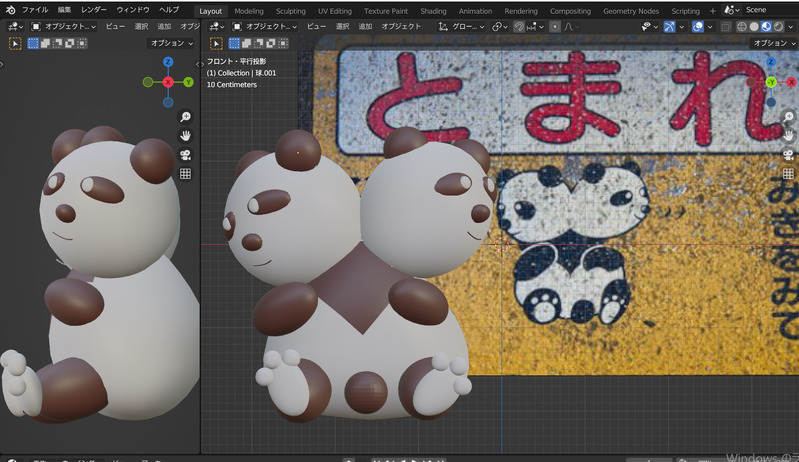Switch perspective/orthographic grid icon in right viewport
Image resolution: width=799 pixels, height=462 pixels.
coord(788,174)
